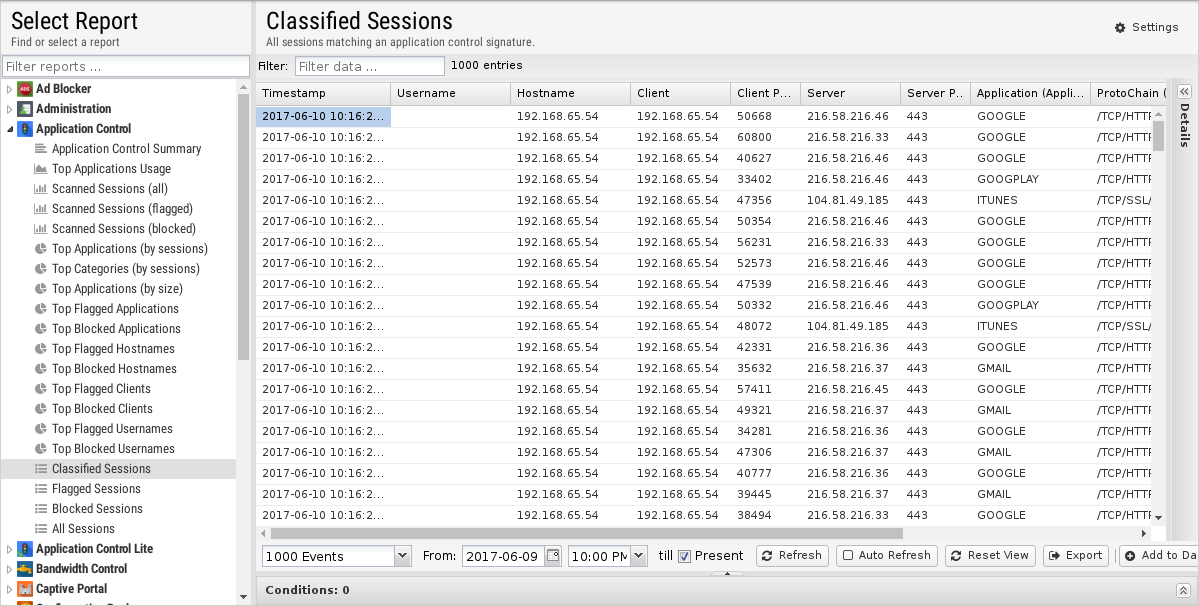
Task: Uncheck the till Present checkbox
Action: pyautogui.click(x=684, y=556)
